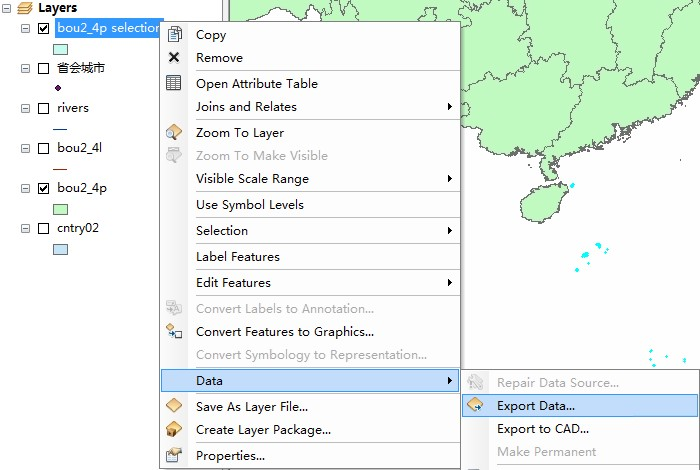Select the Layers root in table of contents
The height and width of the screenshot is (470, 700).
[x=57, y=8]
